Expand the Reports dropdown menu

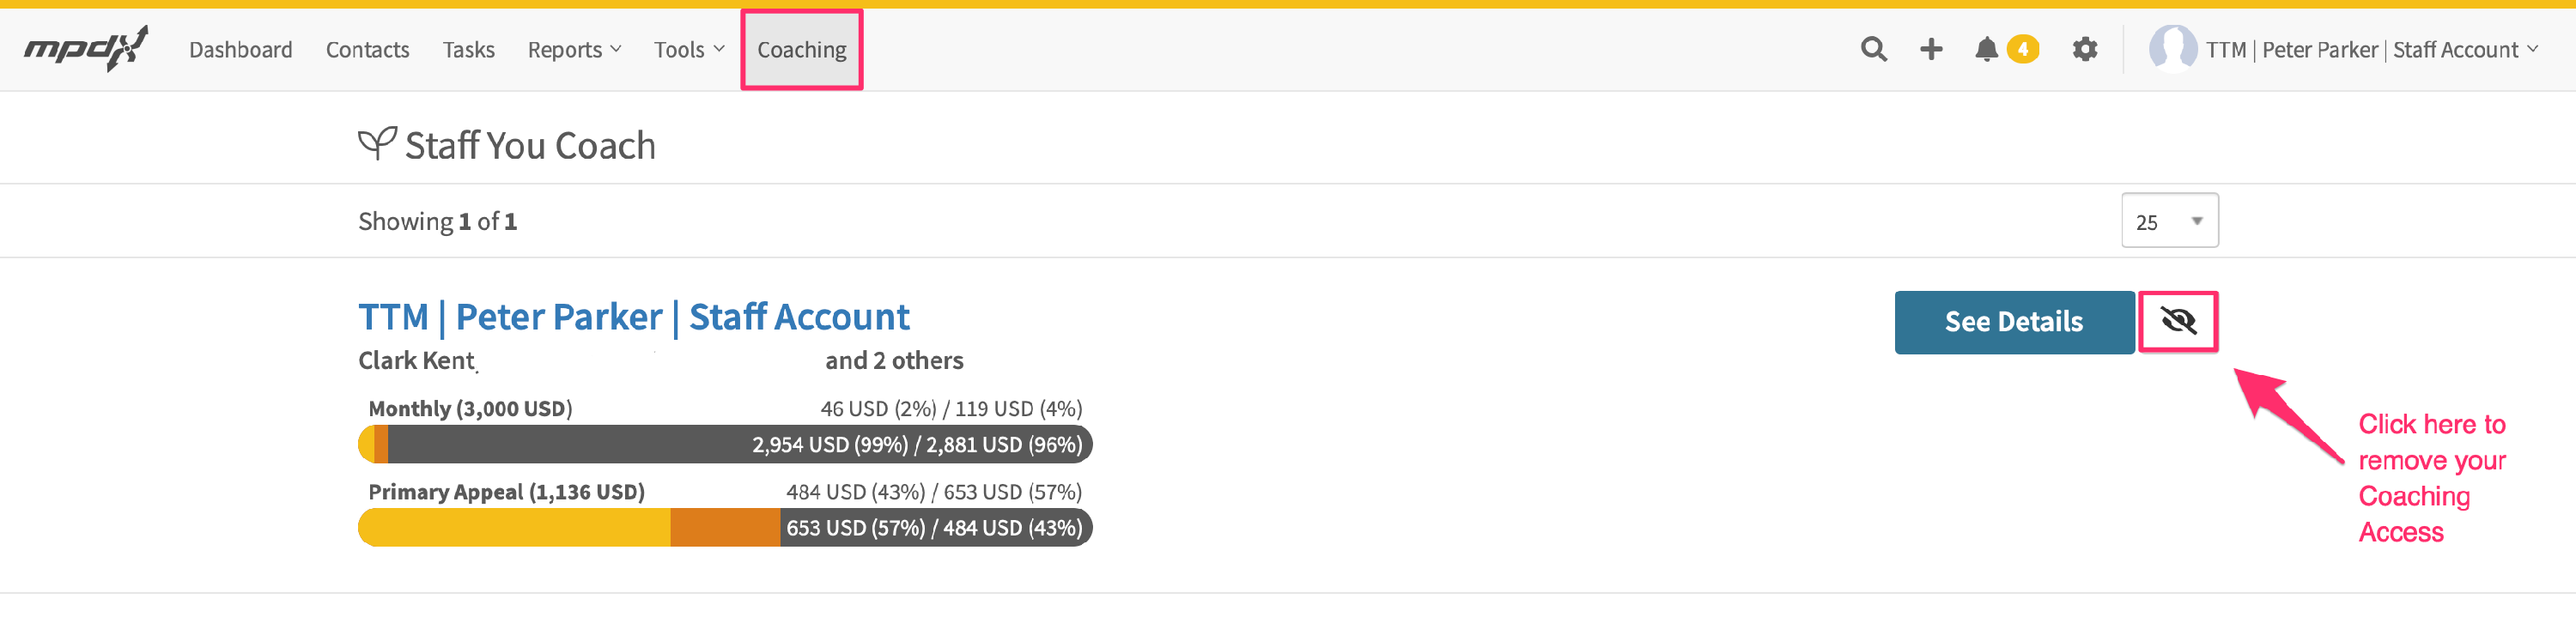point(574,50)
